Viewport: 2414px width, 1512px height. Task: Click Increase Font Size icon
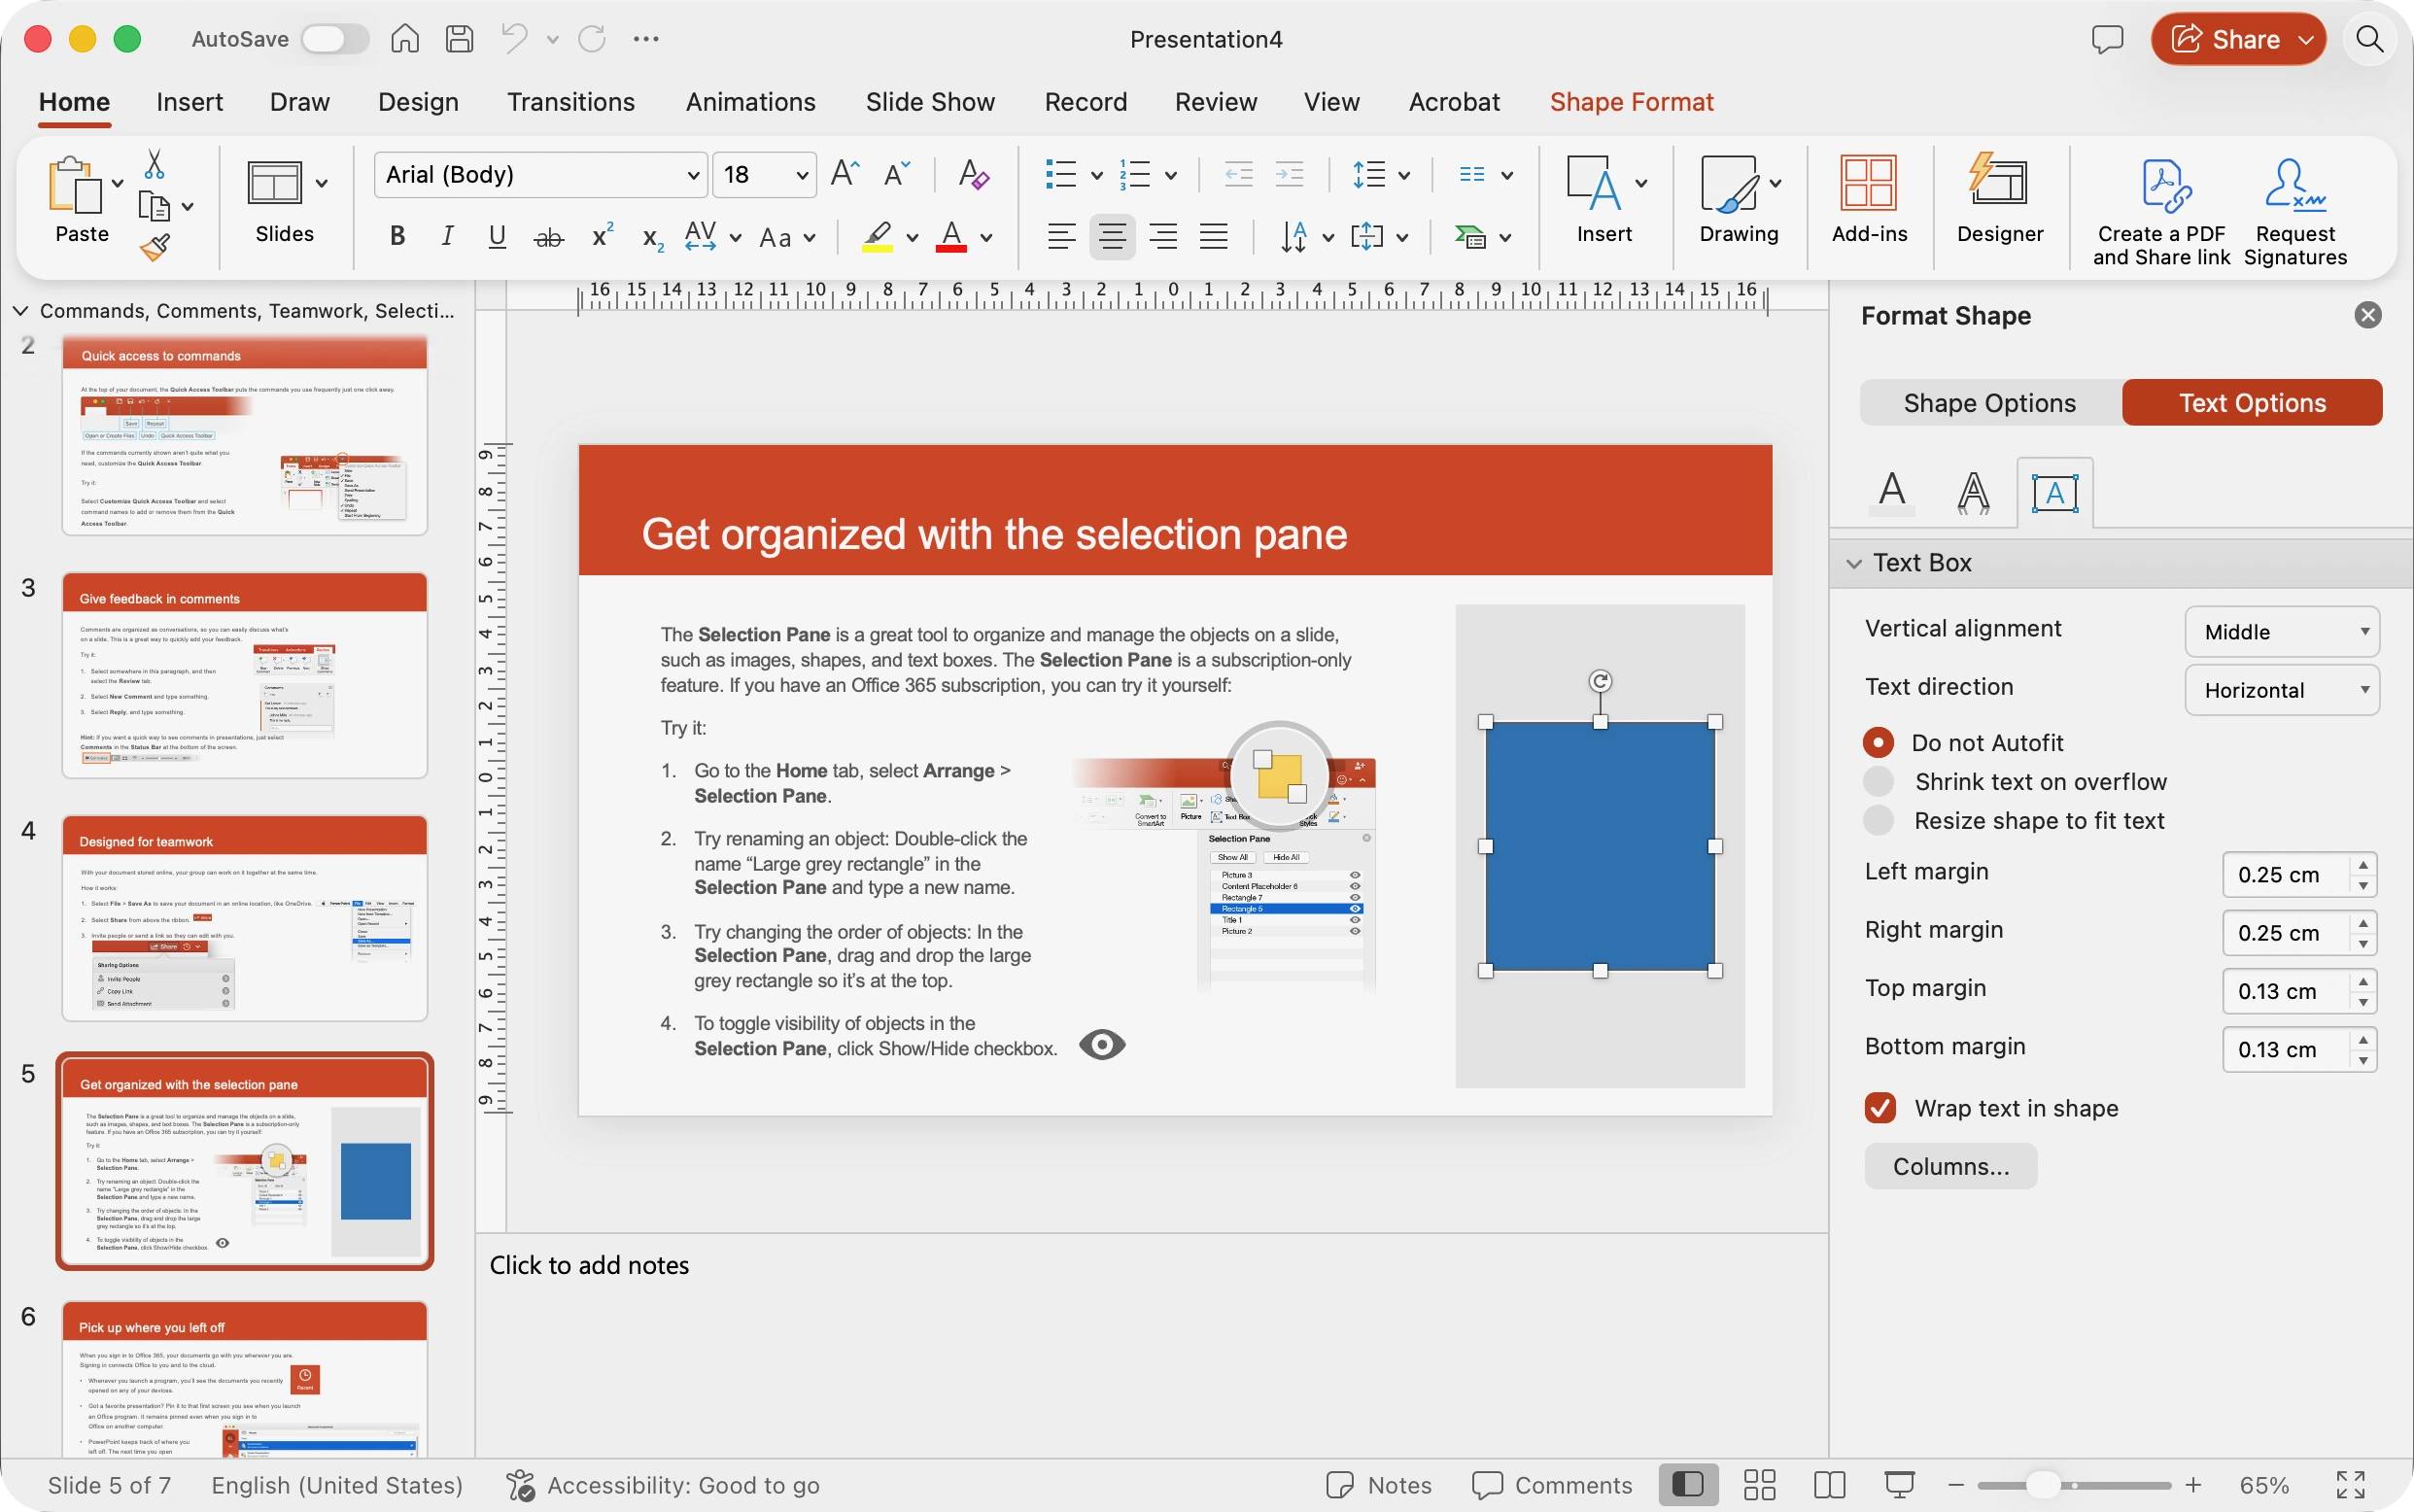[845, 174]
